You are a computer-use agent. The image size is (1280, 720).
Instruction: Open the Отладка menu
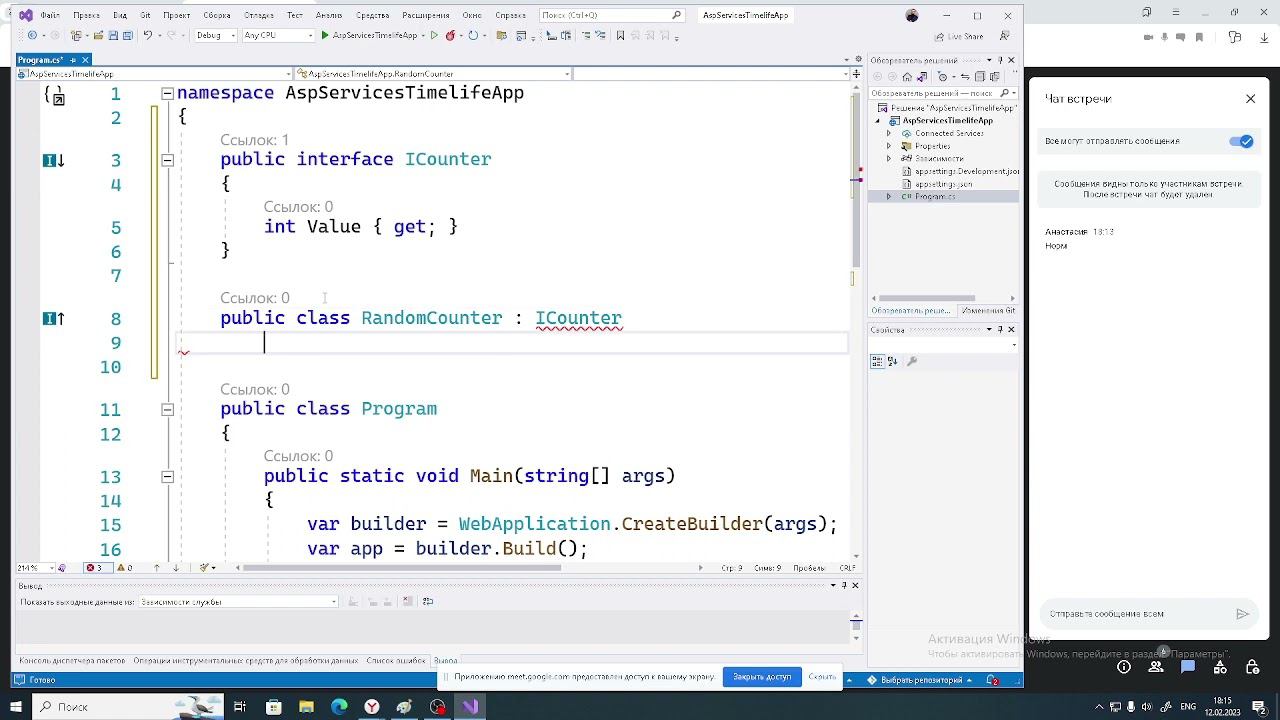click(259, 15)
